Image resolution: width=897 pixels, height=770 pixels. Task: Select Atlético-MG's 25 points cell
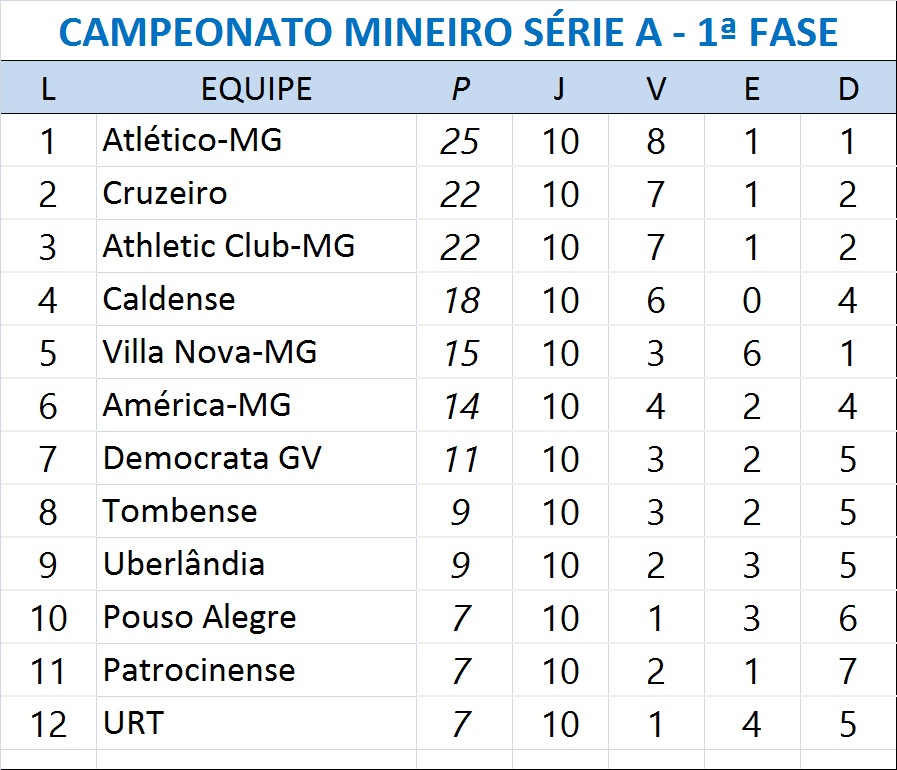click(460, 141)
